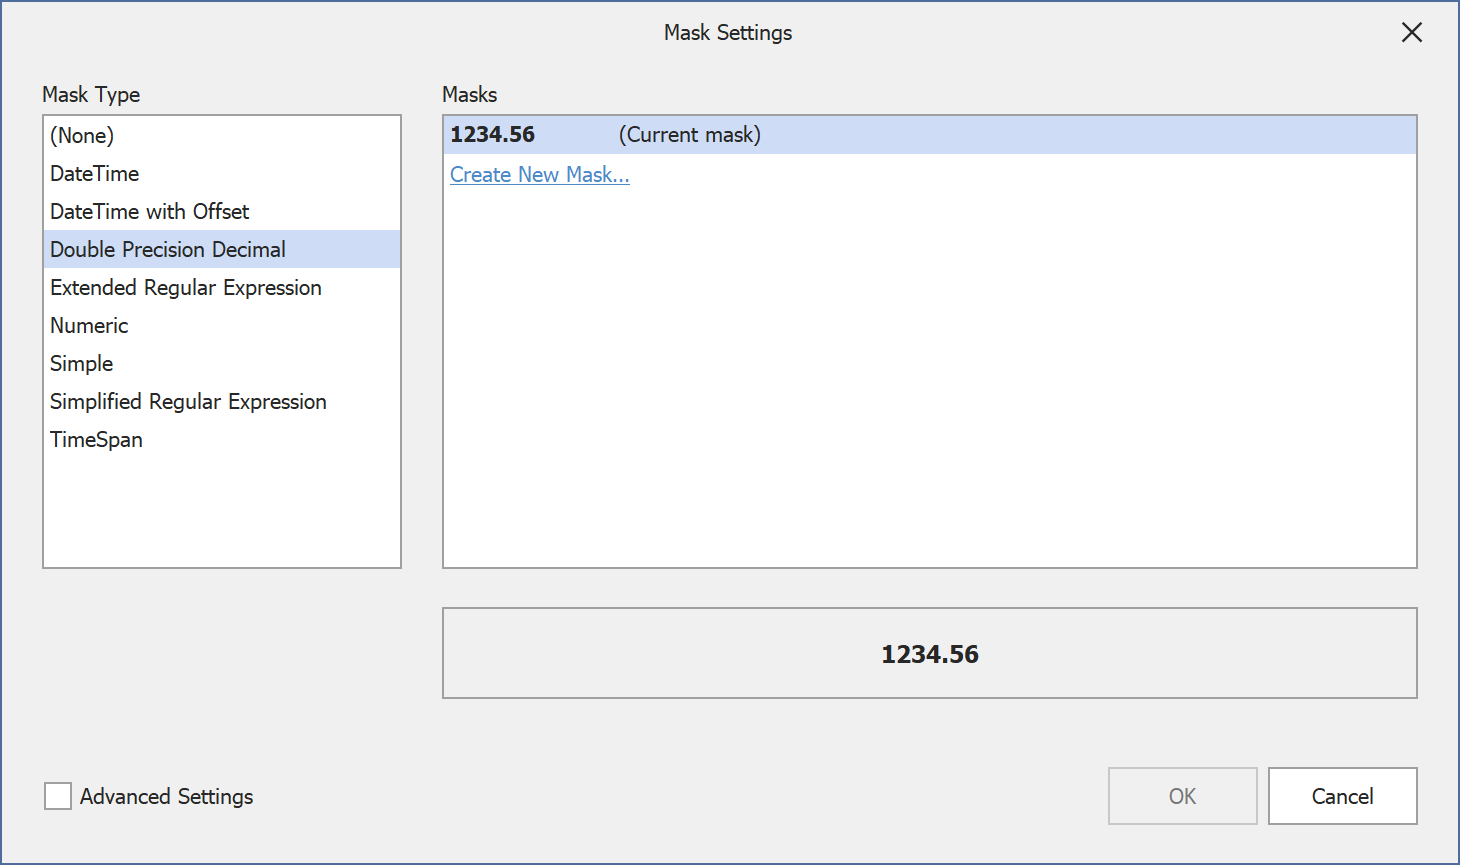Click empty space below TimeSpan in list
1460x865 pixels.
[222, 510]
